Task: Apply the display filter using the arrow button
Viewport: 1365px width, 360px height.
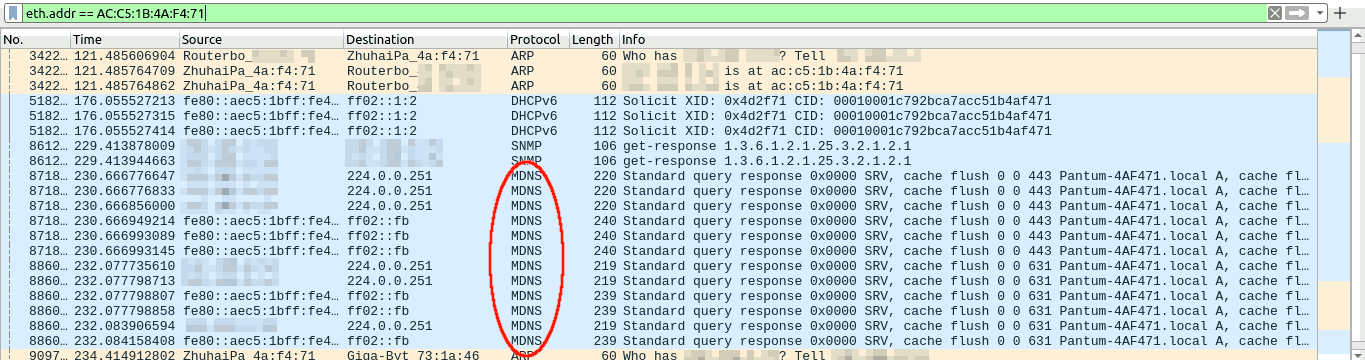Action: 1297,13
